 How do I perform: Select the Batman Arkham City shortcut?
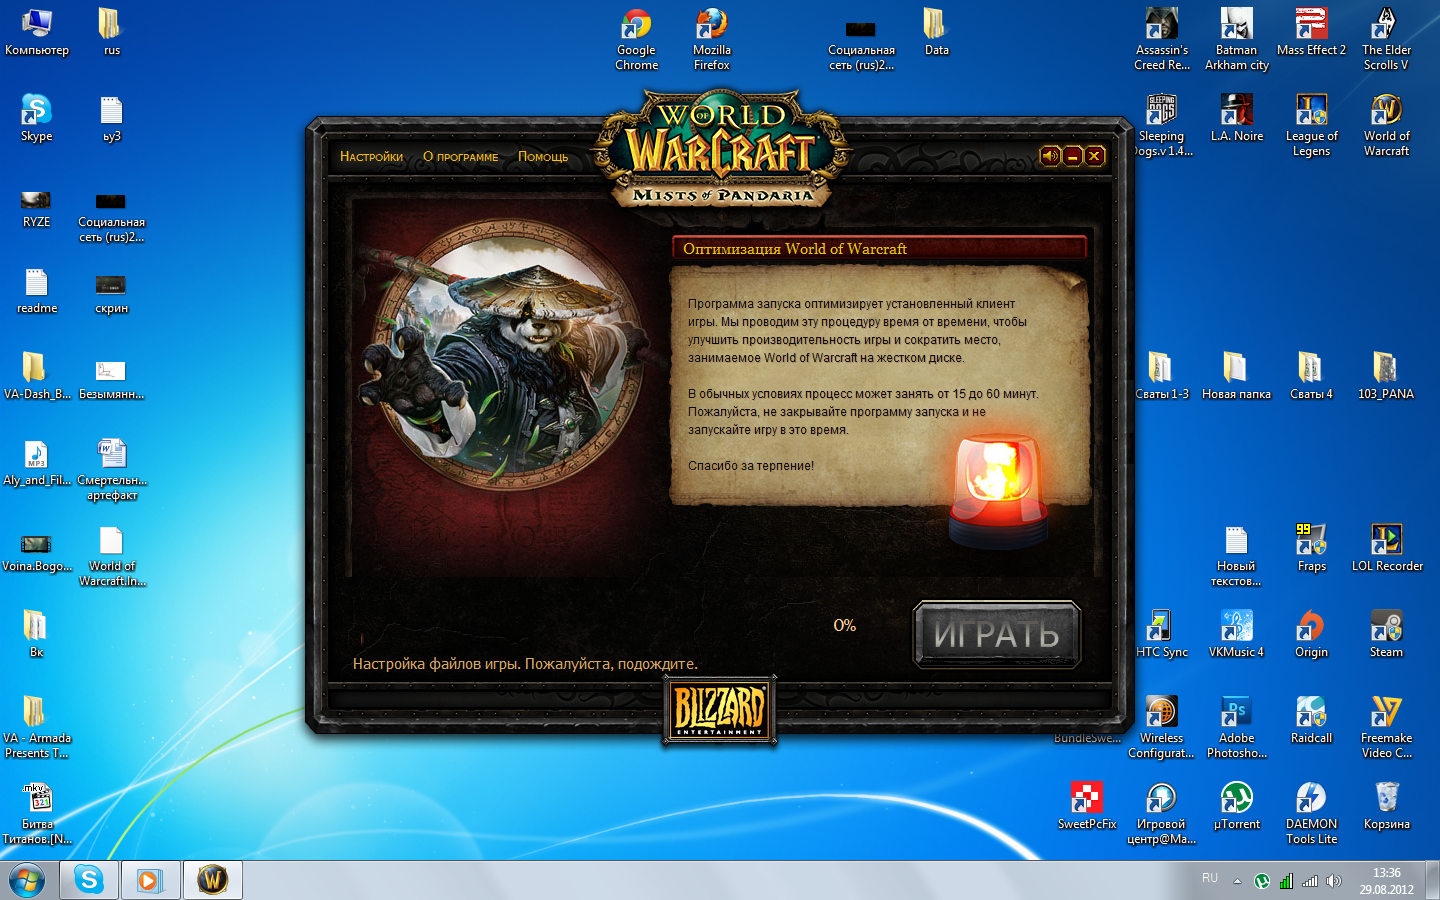(x=1237, y=40)
